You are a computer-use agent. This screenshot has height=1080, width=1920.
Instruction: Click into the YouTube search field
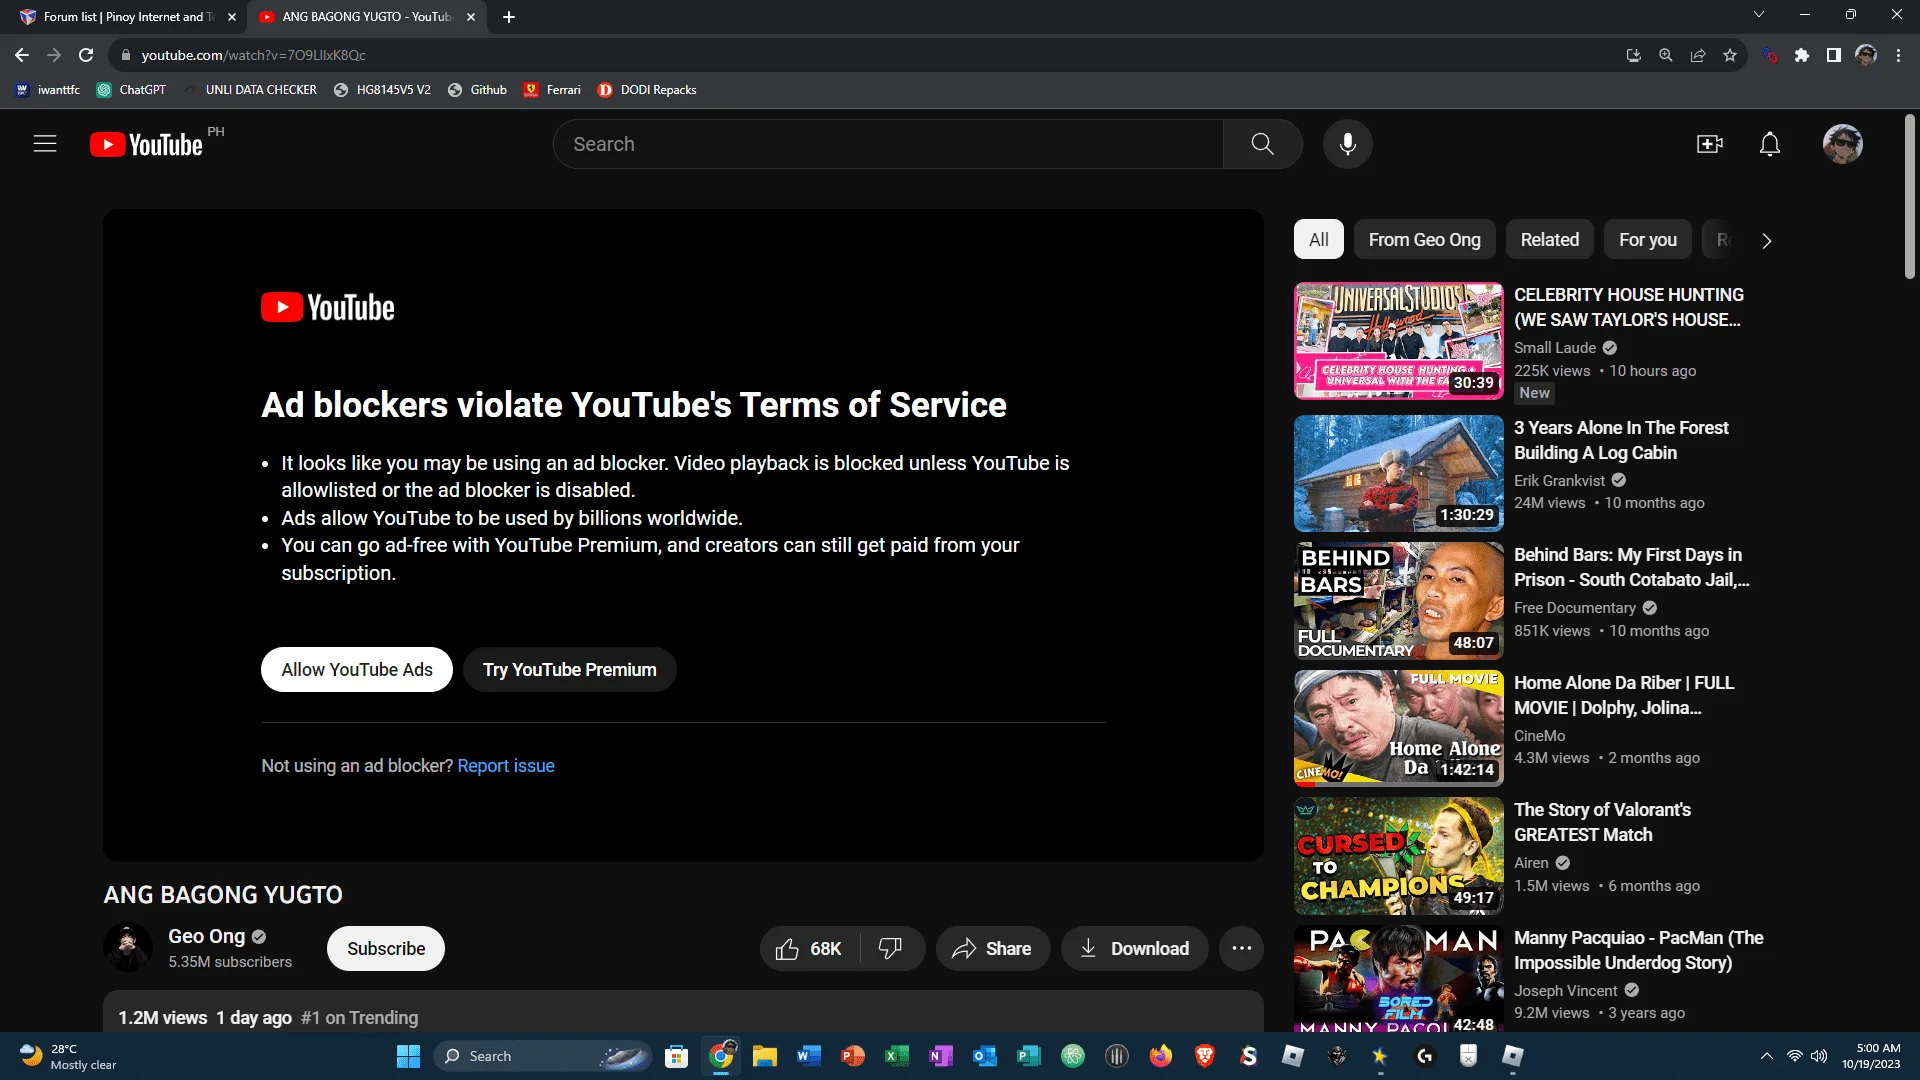pos(888,144)
